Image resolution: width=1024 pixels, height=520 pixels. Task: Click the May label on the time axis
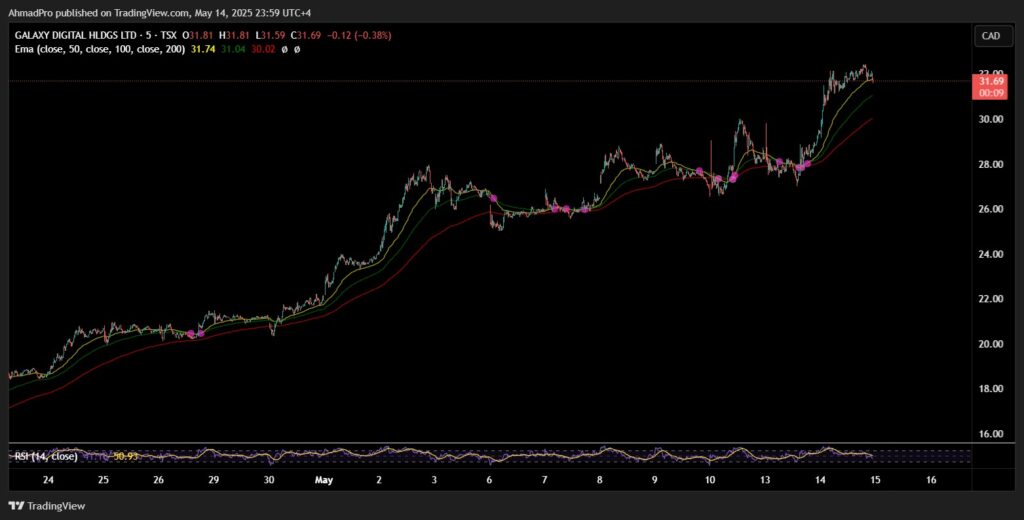(x=324, y=480)
